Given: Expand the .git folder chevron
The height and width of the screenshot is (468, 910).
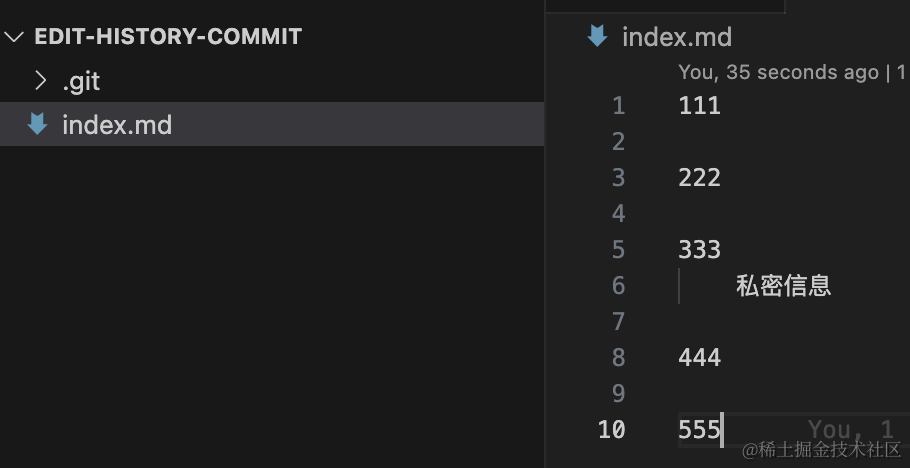Looking at the screenshot, I should coord(41,81).
